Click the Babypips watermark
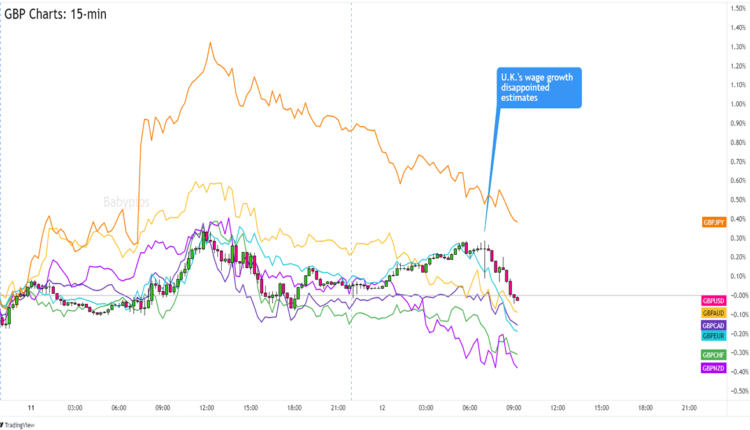The image size is (750, 430). click(127, 202)
